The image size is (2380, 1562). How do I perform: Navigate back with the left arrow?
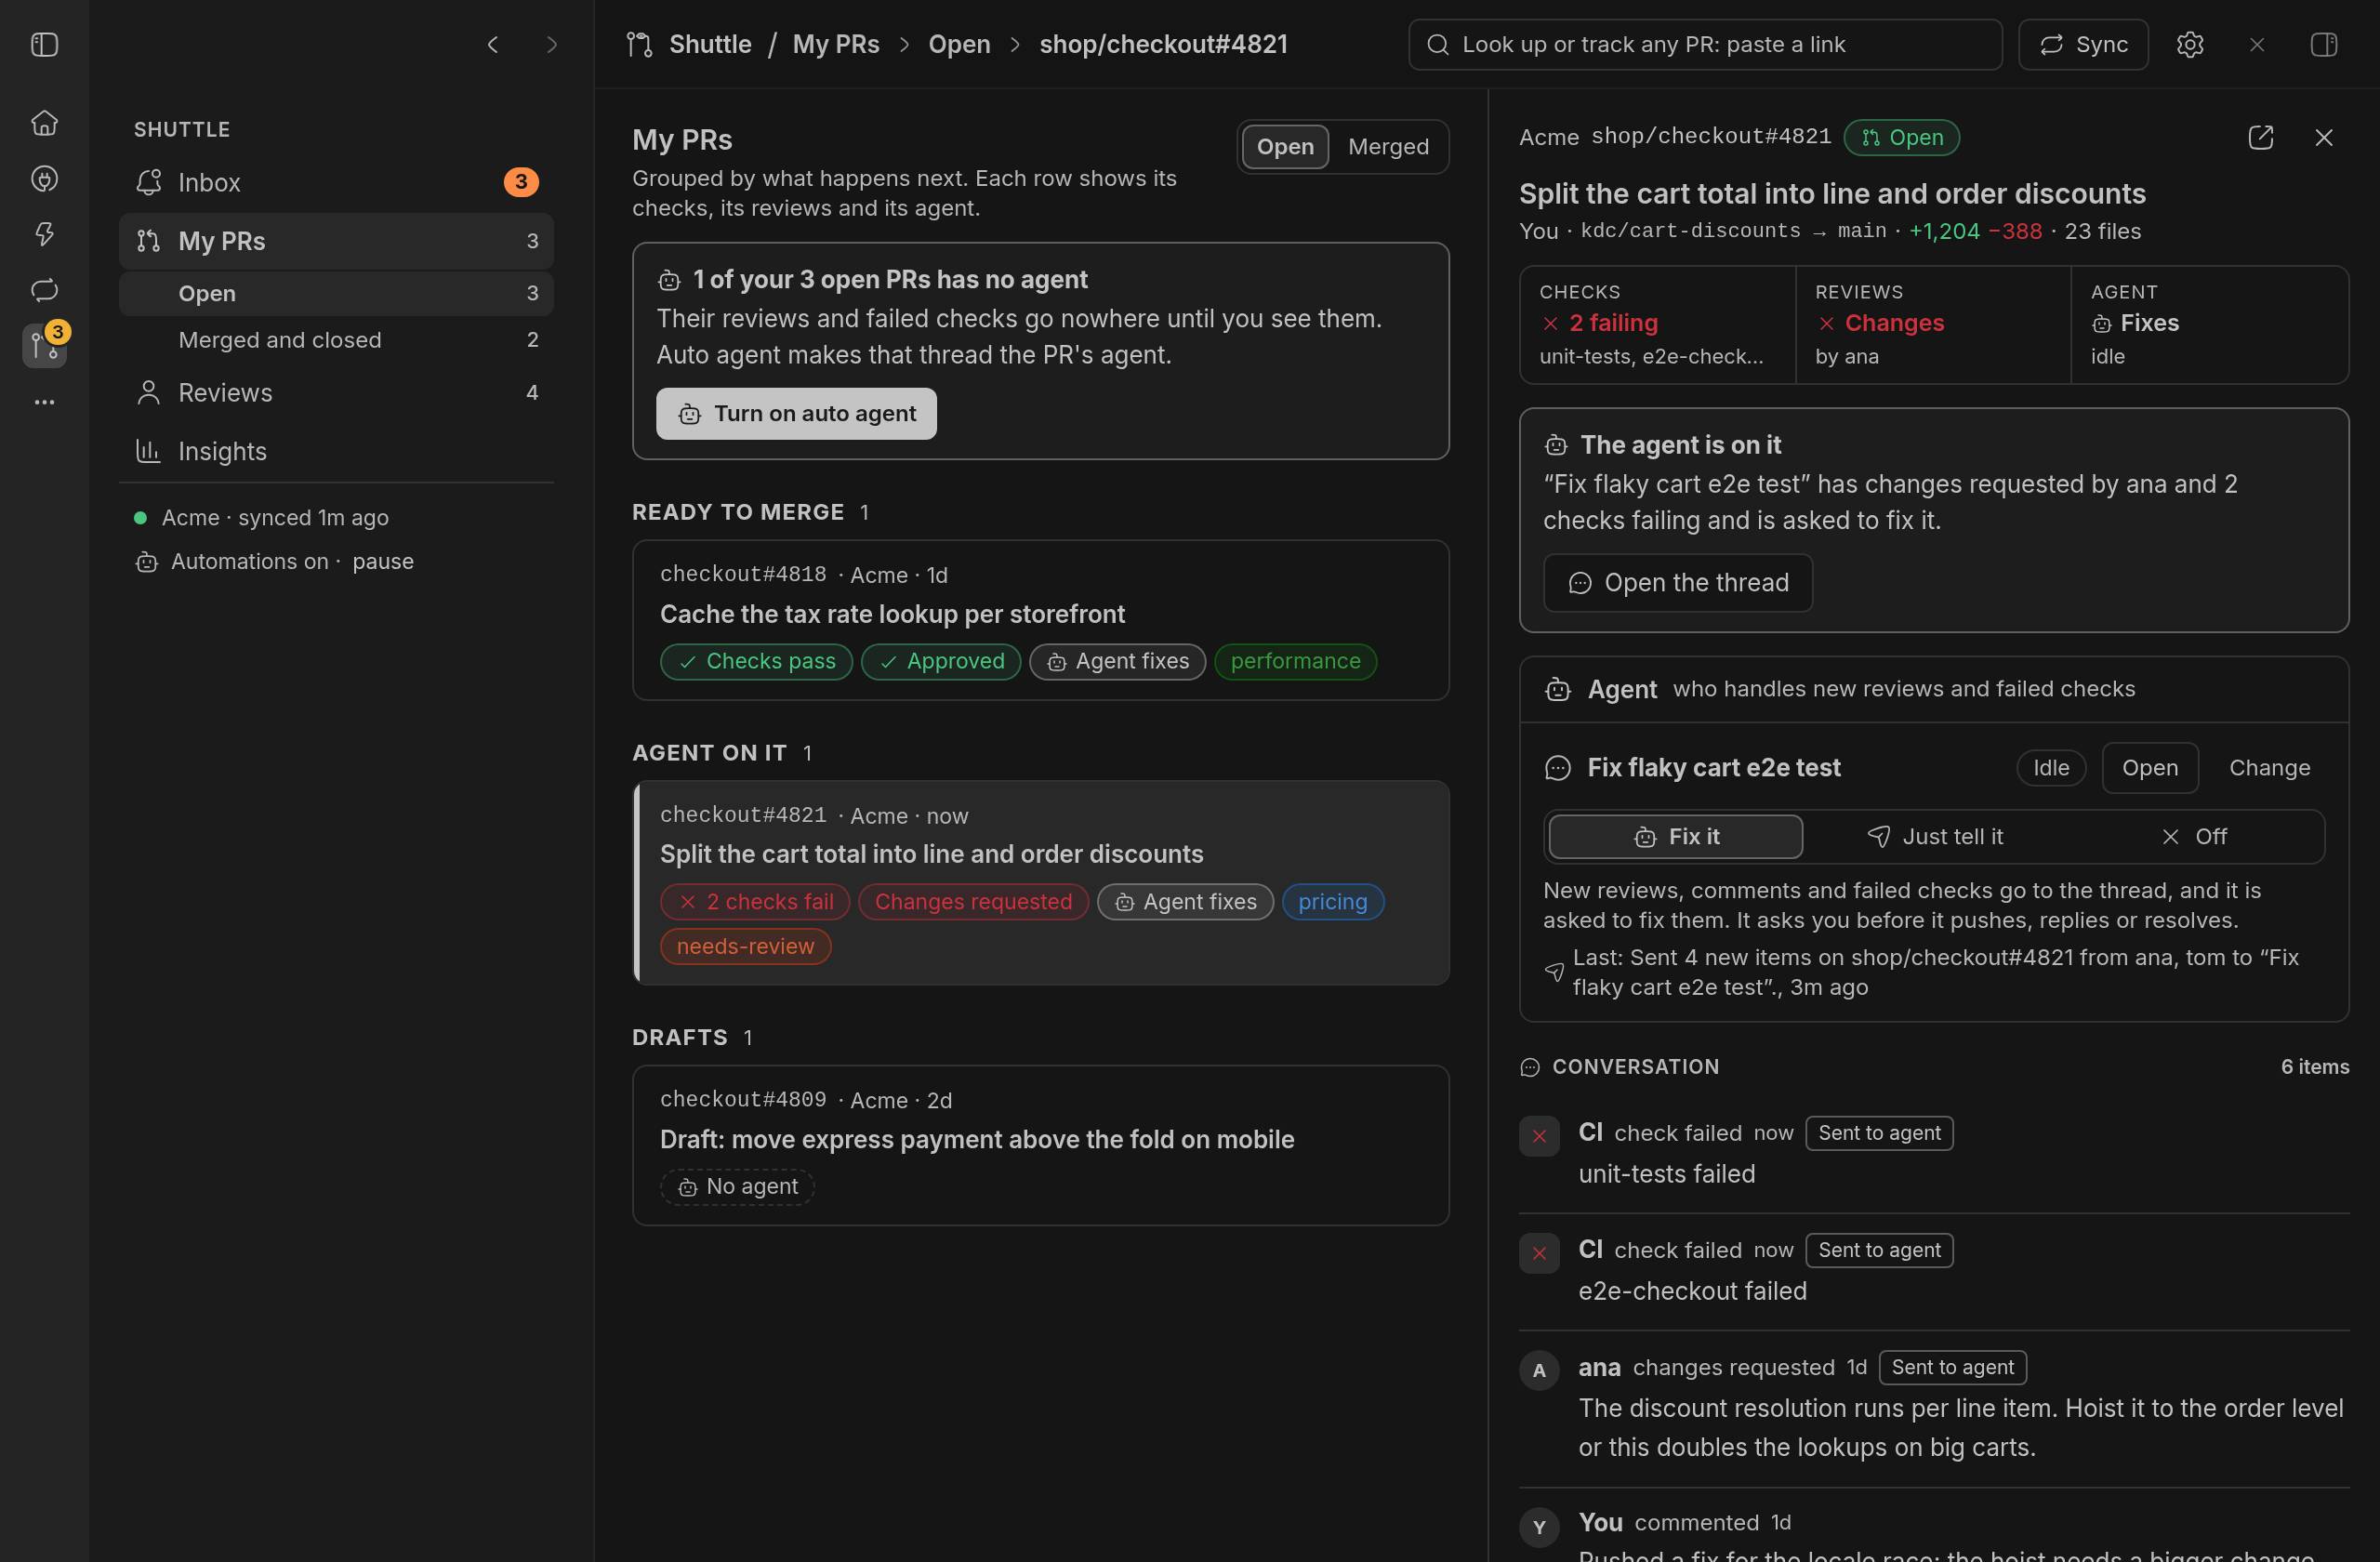pyautogui.click(x=492, y=44)
